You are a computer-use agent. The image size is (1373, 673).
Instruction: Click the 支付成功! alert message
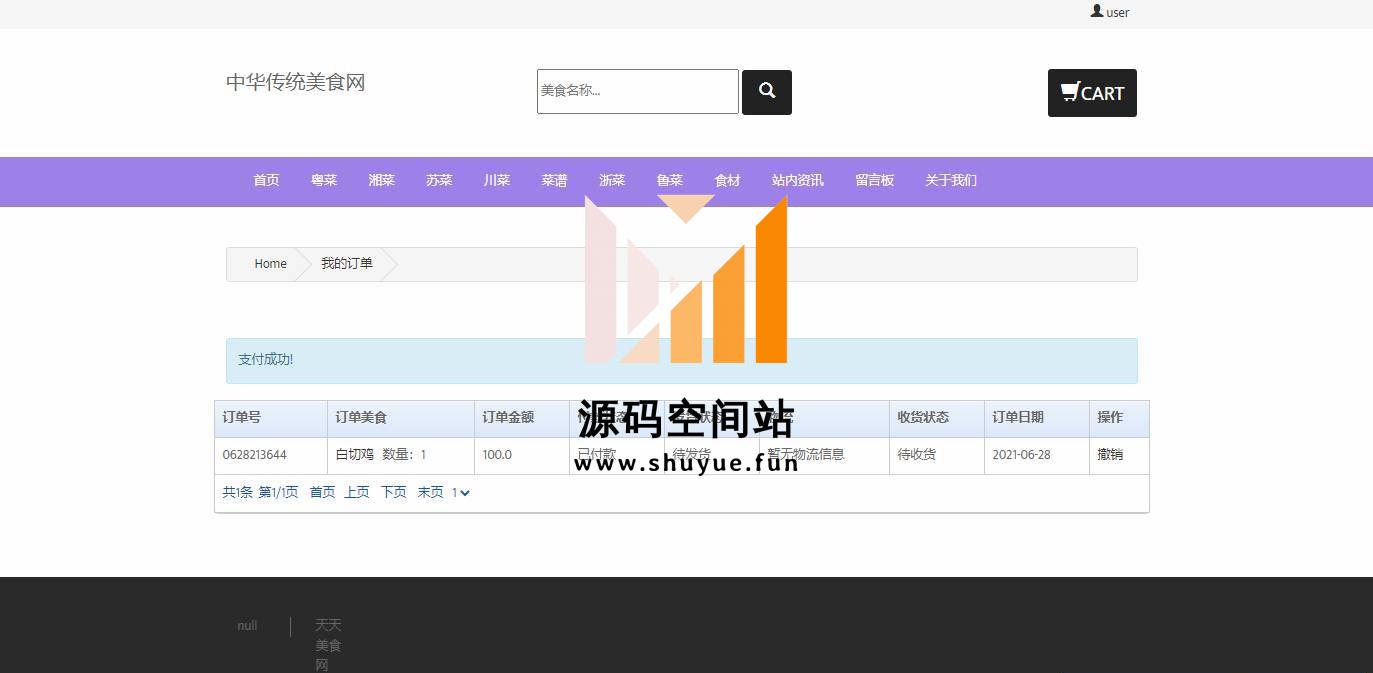click(266, 360)
